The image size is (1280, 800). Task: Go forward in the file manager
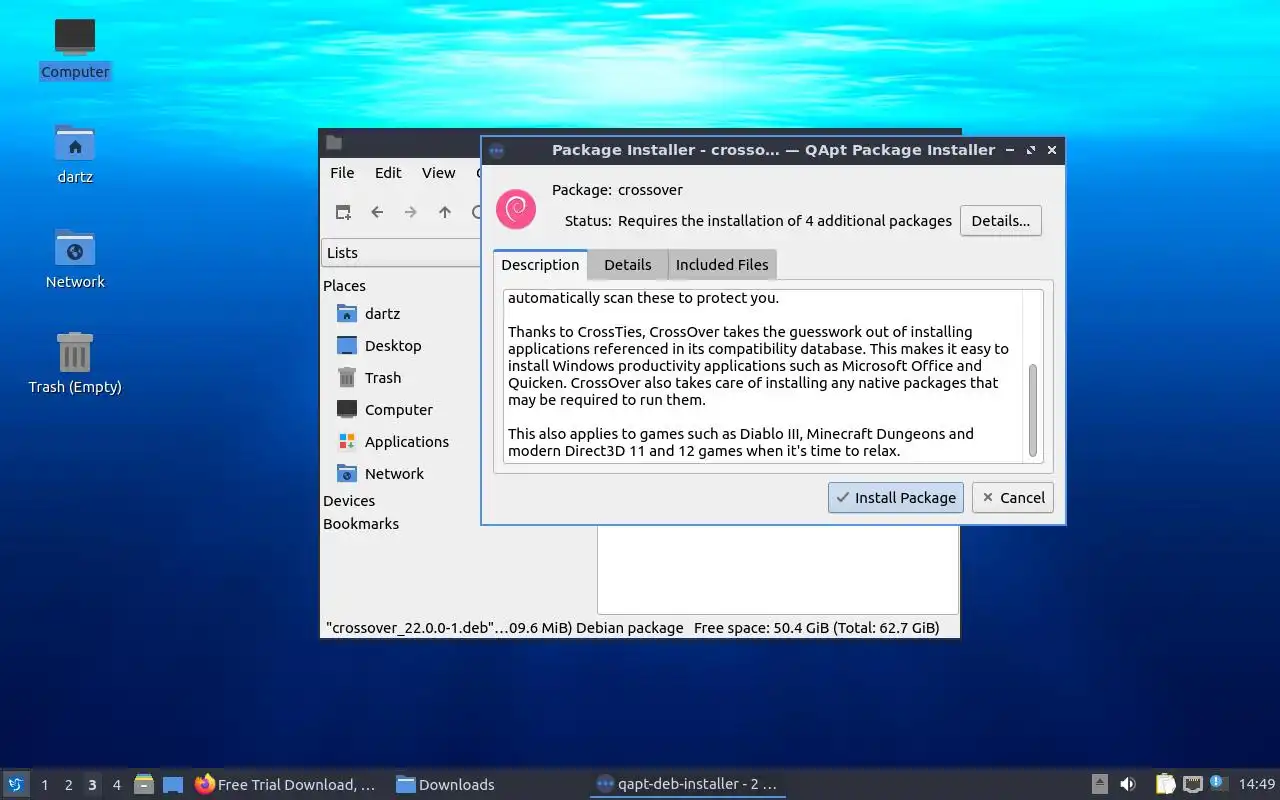click(411, 212)
